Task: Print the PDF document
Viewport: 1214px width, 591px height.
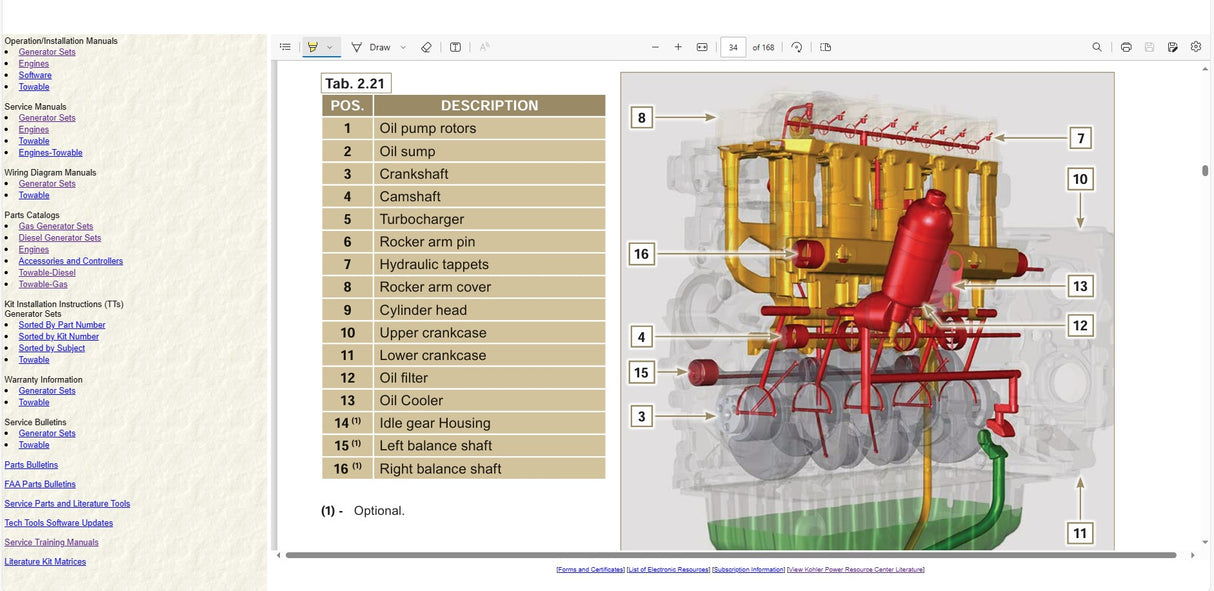Action: coord(1126,47)
